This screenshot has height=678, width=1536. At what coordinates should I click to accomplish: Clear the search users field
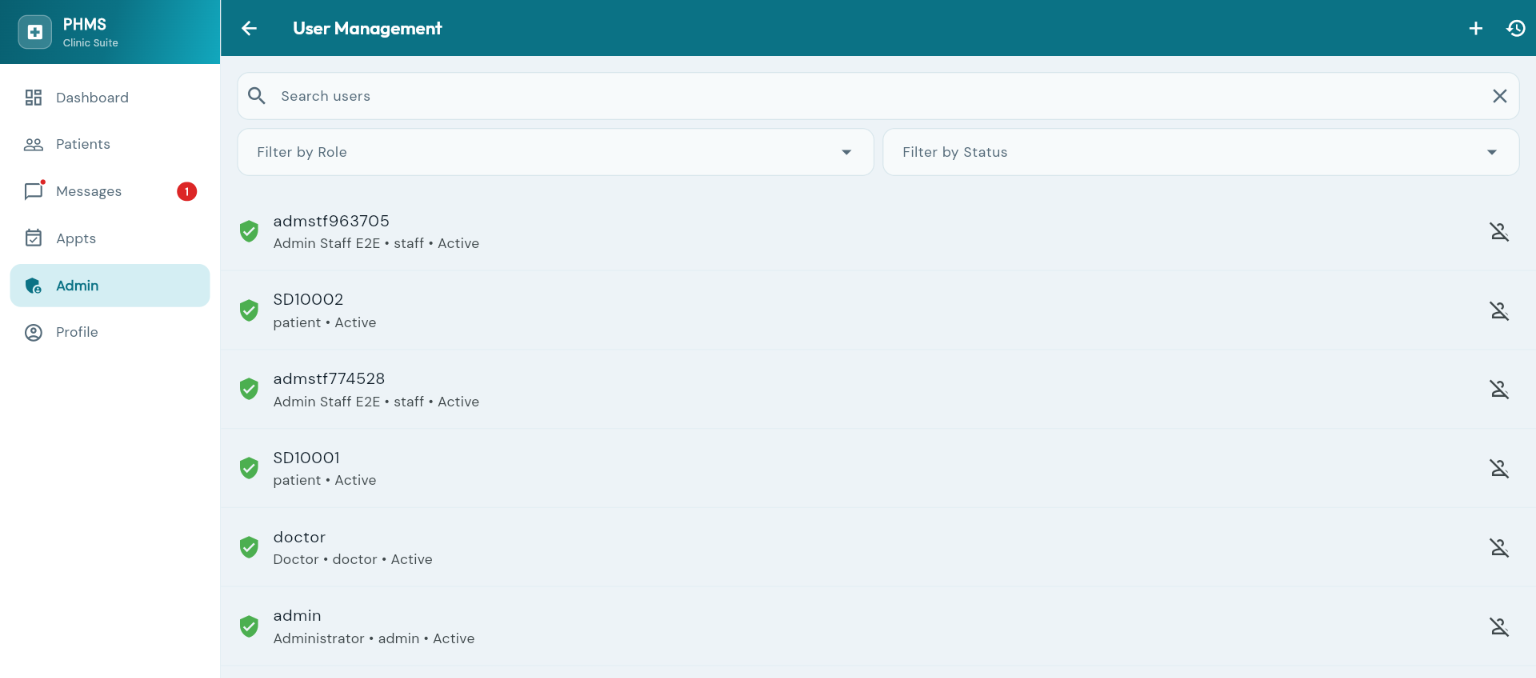[x=1499, y=96]
